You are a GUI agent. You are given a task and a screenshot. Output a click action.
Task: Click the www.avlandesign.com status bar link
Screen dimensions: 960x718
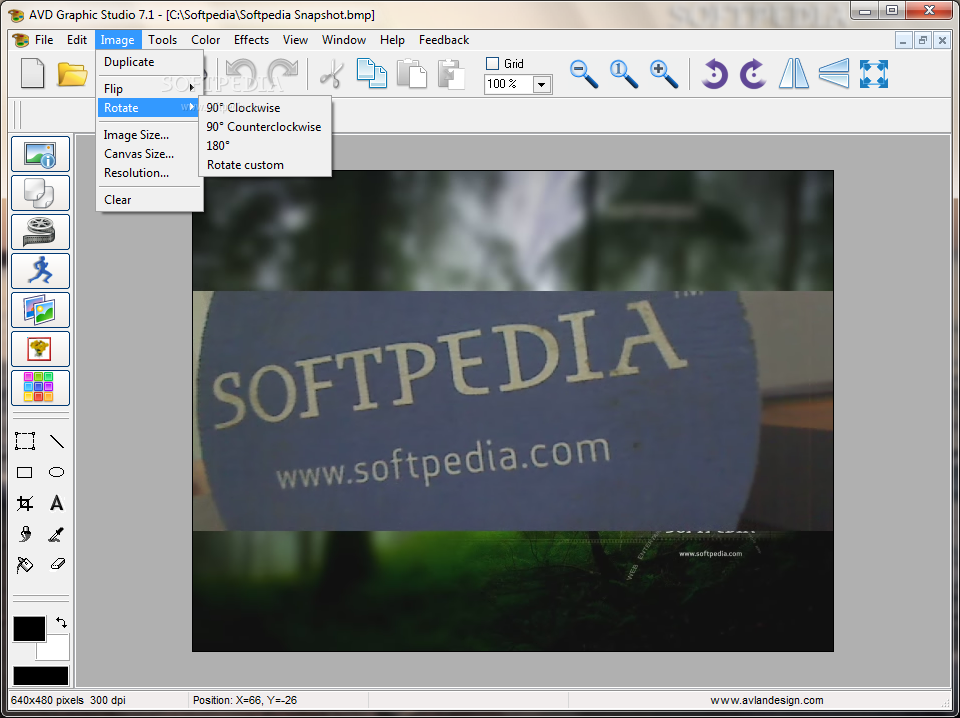[x=767, y=700]
